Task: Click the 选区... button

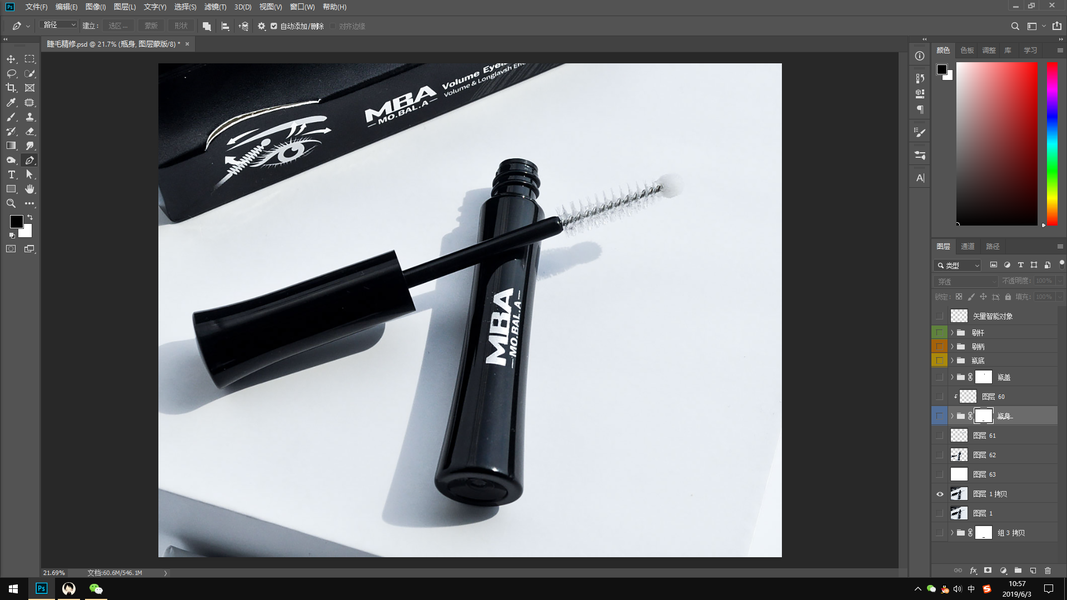Action: point(118,26)
